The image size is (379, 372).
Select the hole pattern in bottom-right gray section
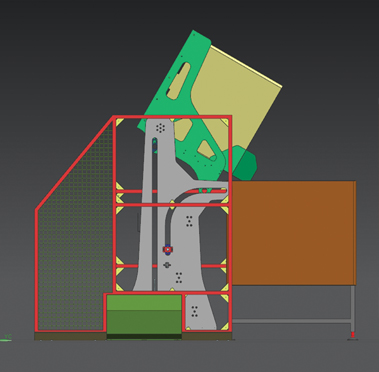194,311
